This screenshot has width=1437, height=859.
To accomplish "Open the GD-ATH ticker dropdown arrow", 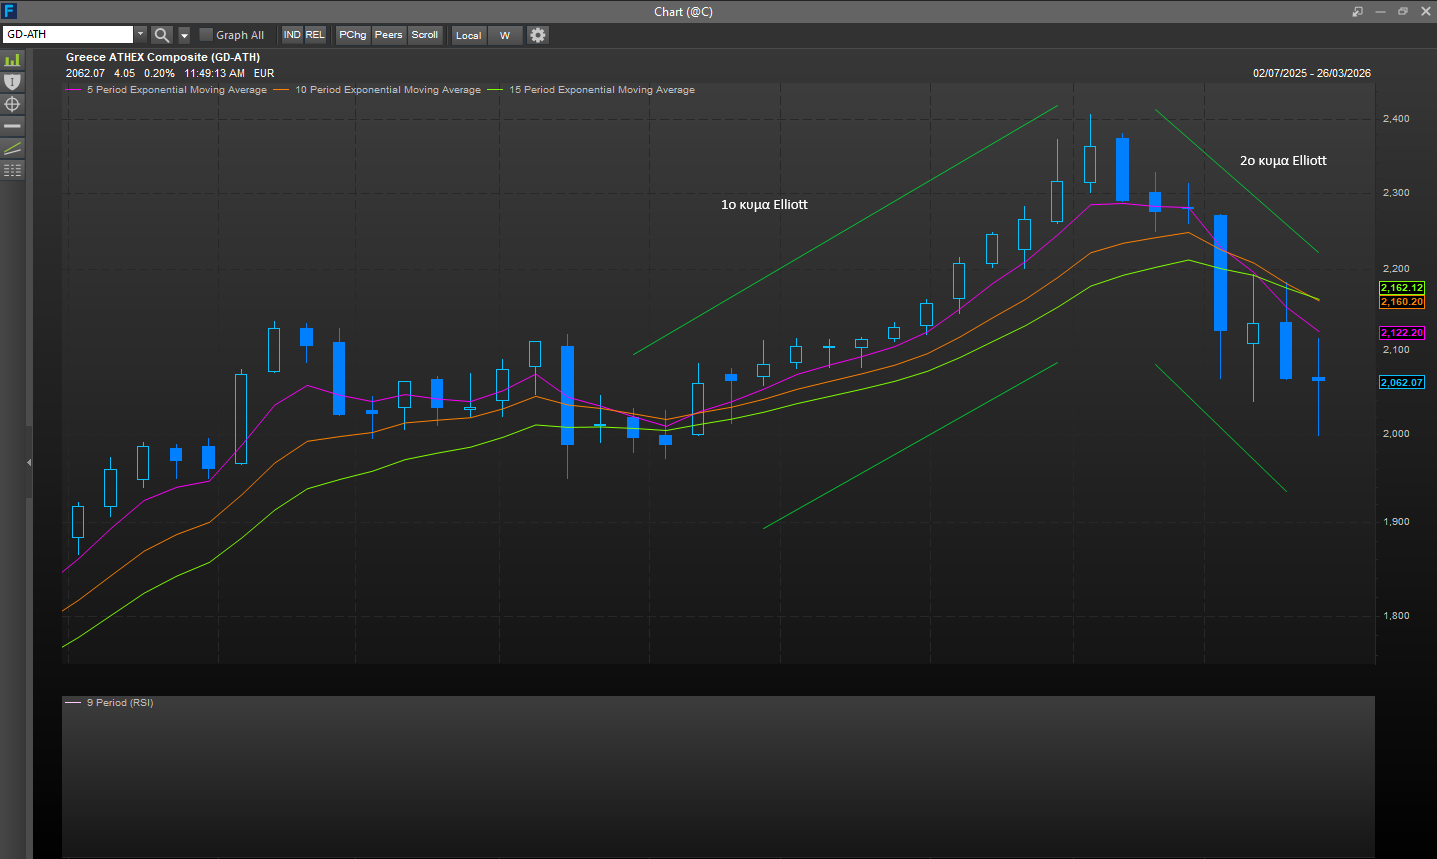I will click(140, 33).
